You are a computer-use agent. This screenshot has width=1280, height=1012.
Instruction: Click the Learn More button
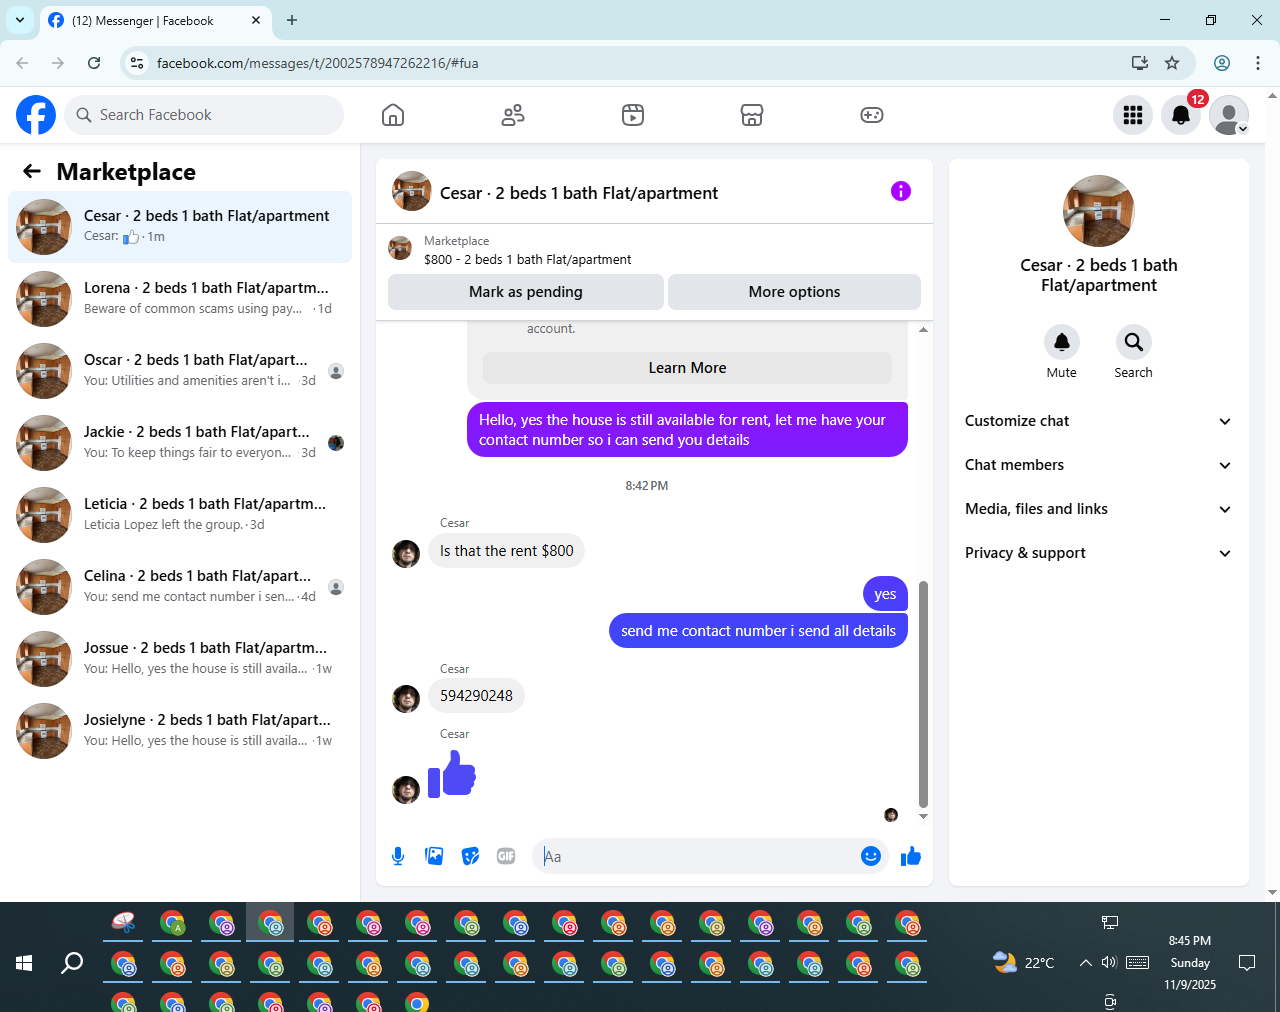(x=687, y=368)
